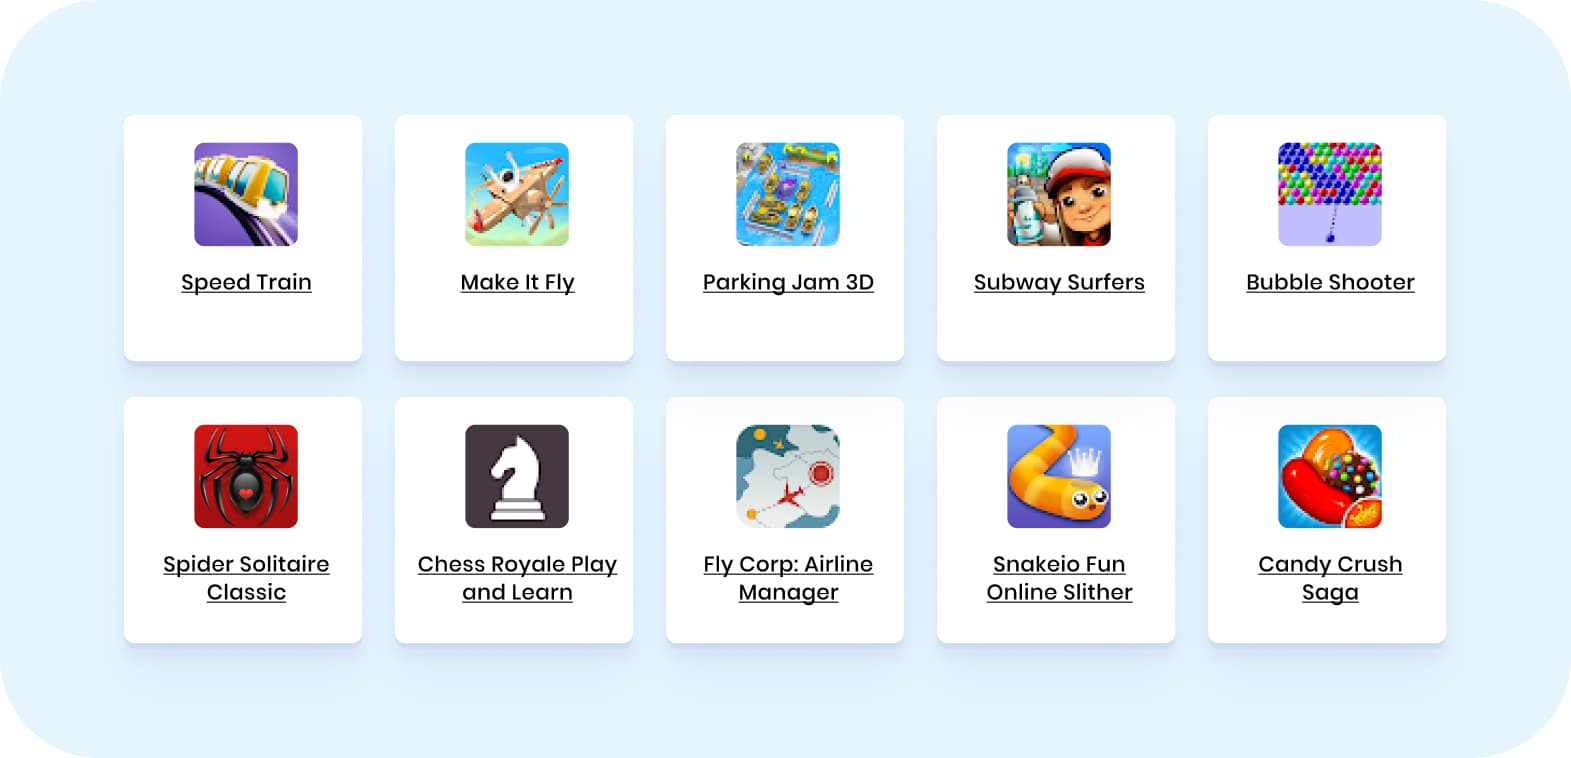The image size is (1571, 758).
Task: Follow Fly Corp: Airline Manager link
Action: point(788,578)
